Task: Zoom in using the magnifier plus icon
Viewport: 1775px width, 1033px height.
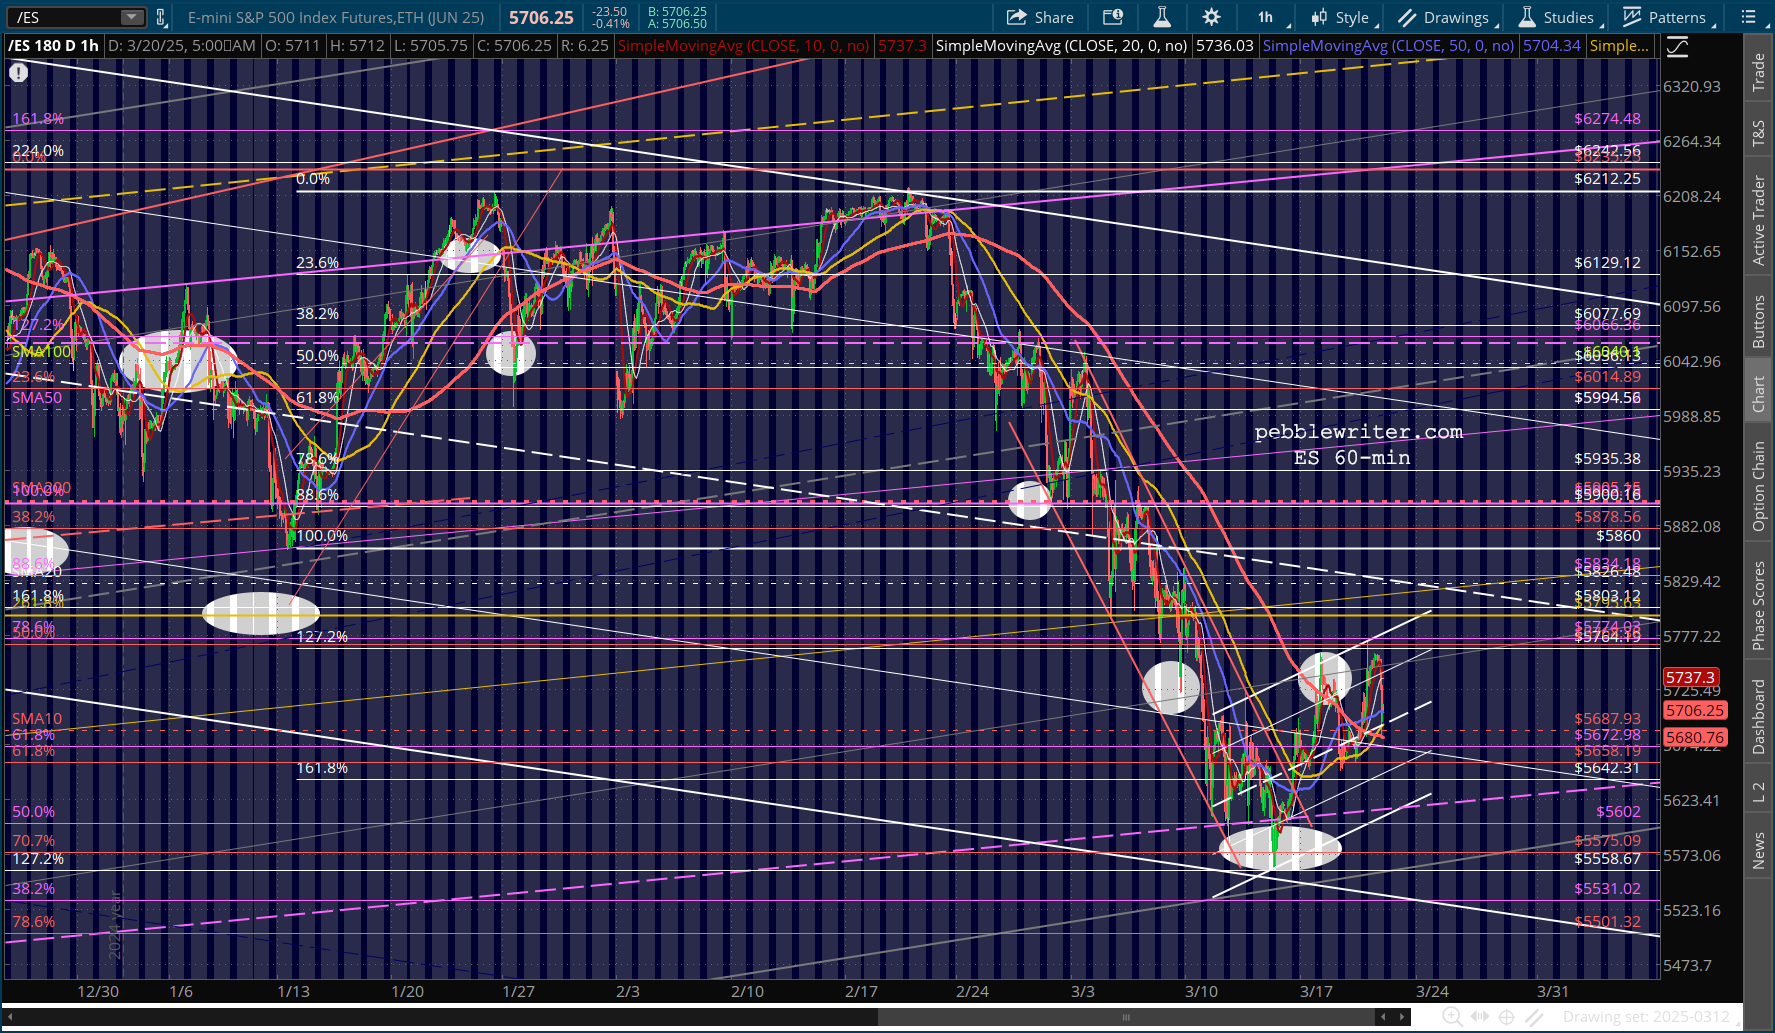Action: pyautogui.click(x=1452, y=1017)
